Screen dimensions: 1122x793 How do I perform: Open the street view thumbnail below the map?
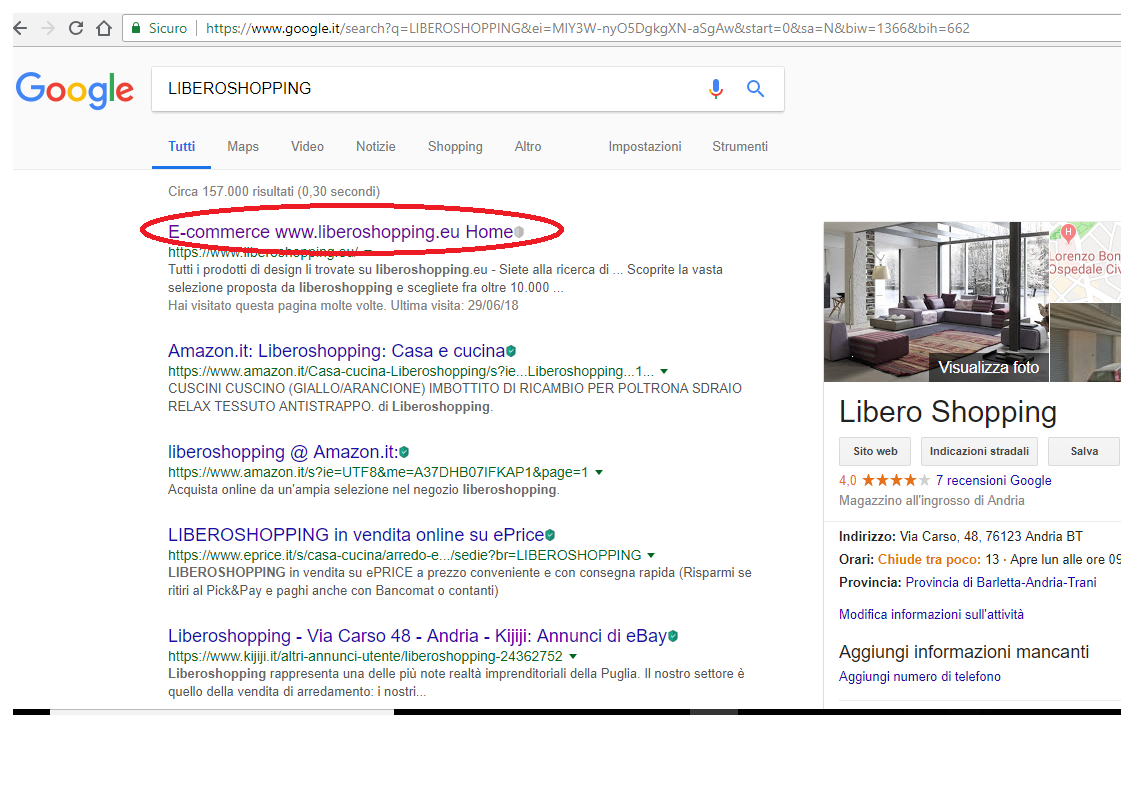click(1086, 342)
